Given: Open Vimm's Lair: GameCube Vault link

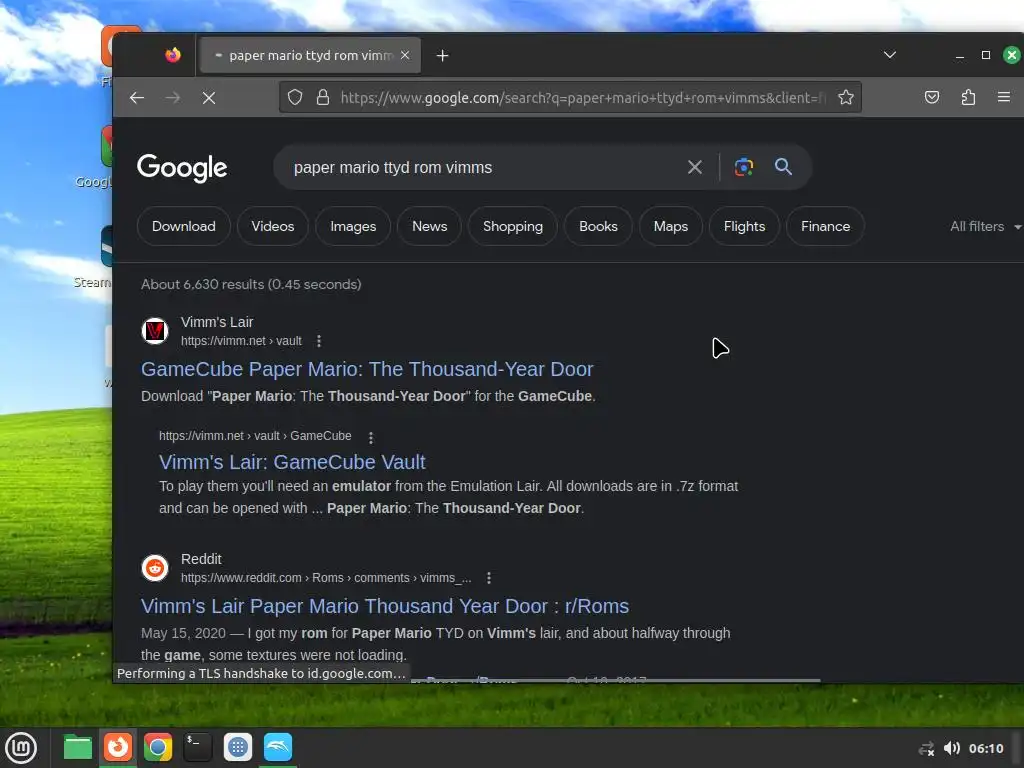Looking at the screenshot, I should click(x=292, y=462).
